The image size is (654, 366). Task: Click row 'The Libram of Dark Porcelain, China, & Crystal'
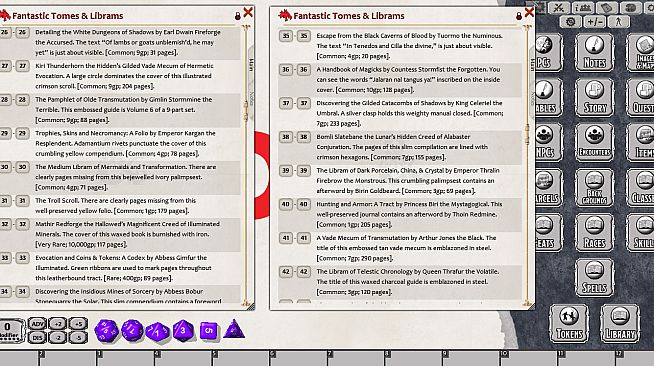400,180
